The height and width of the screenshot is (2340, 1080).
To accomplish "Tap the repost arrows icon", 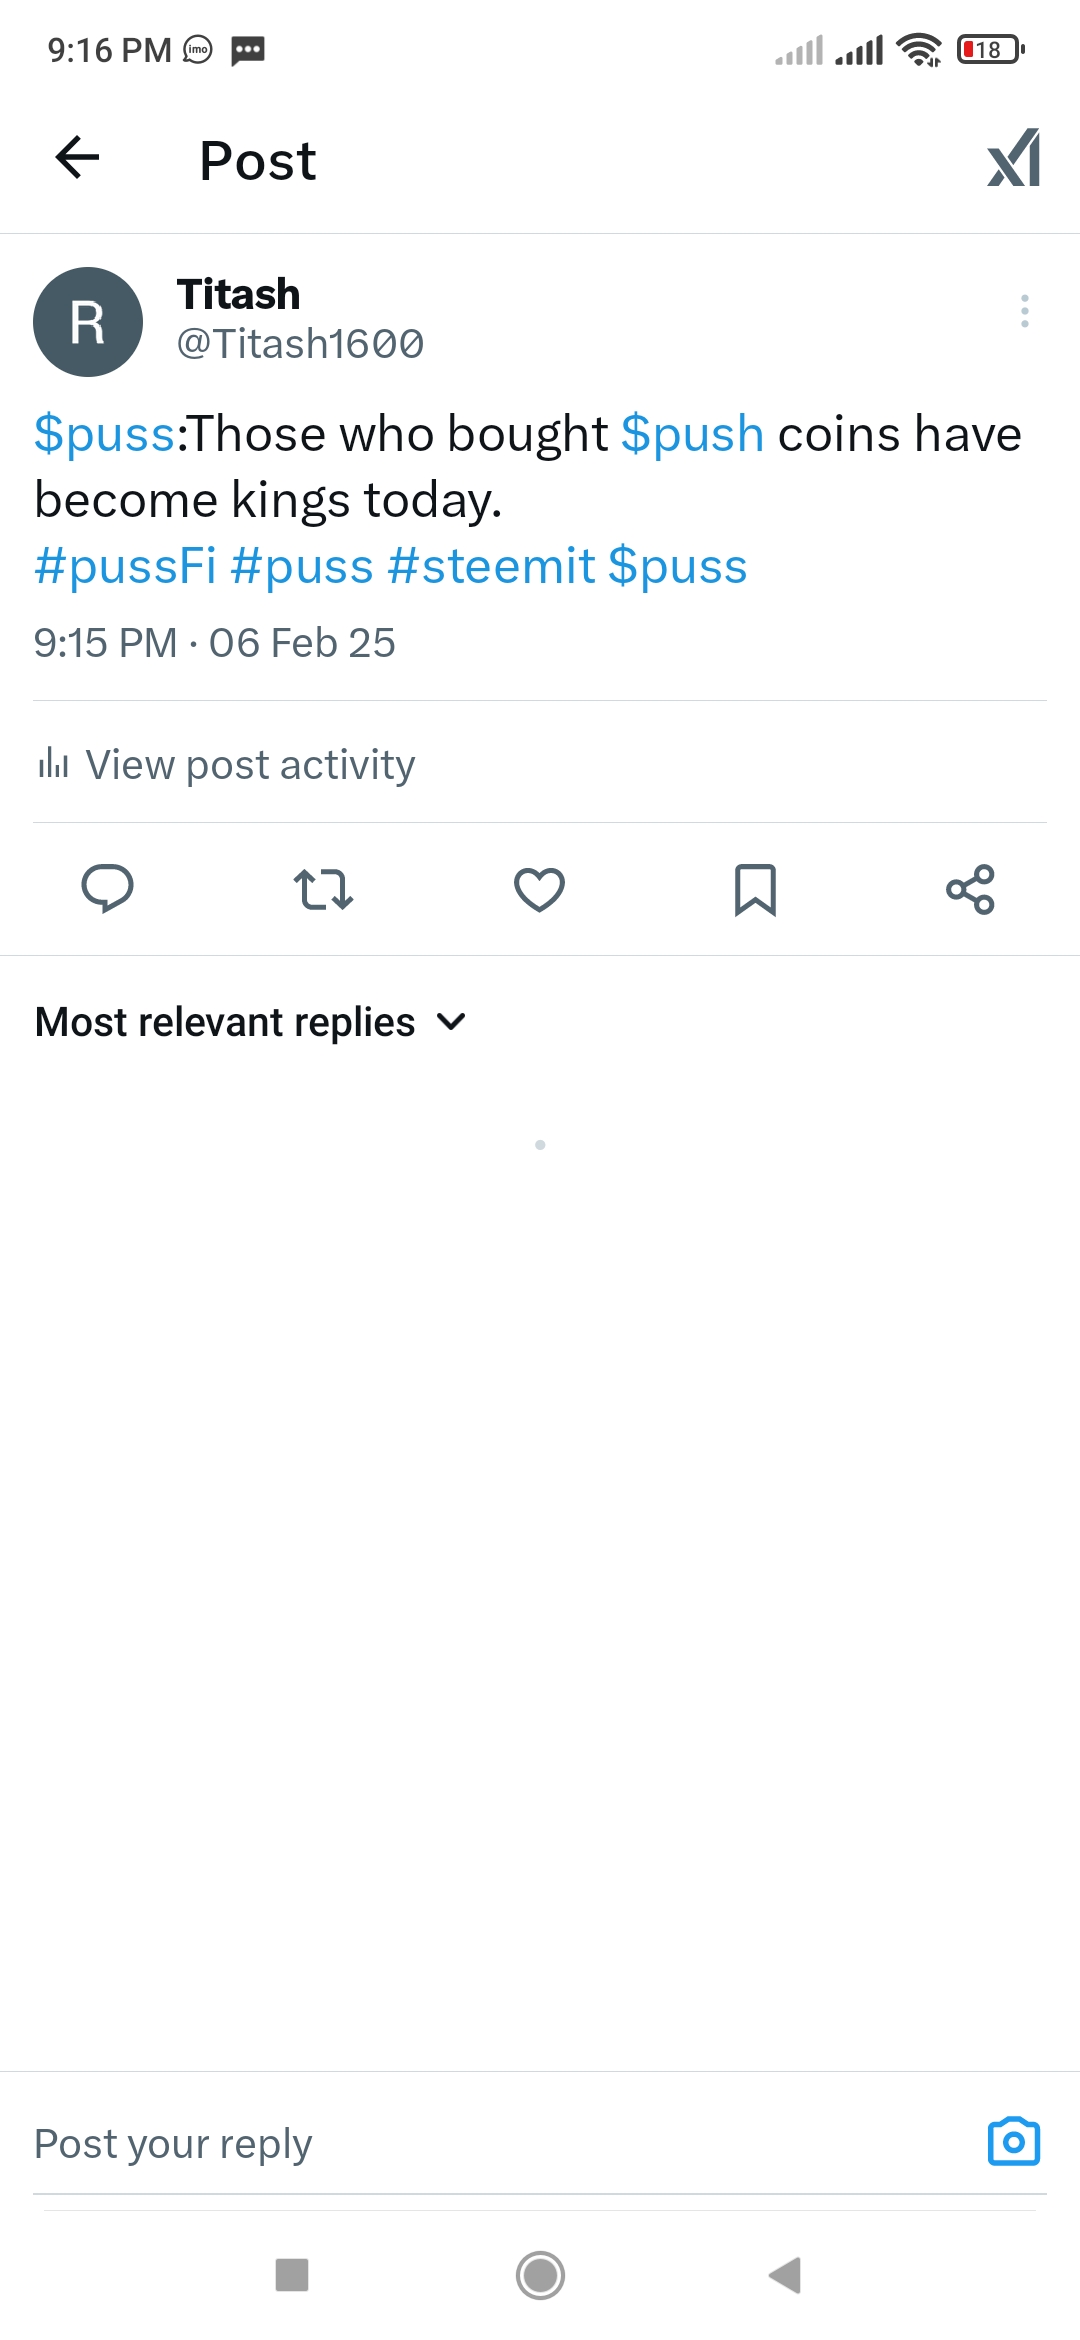I will coord(323,889).
